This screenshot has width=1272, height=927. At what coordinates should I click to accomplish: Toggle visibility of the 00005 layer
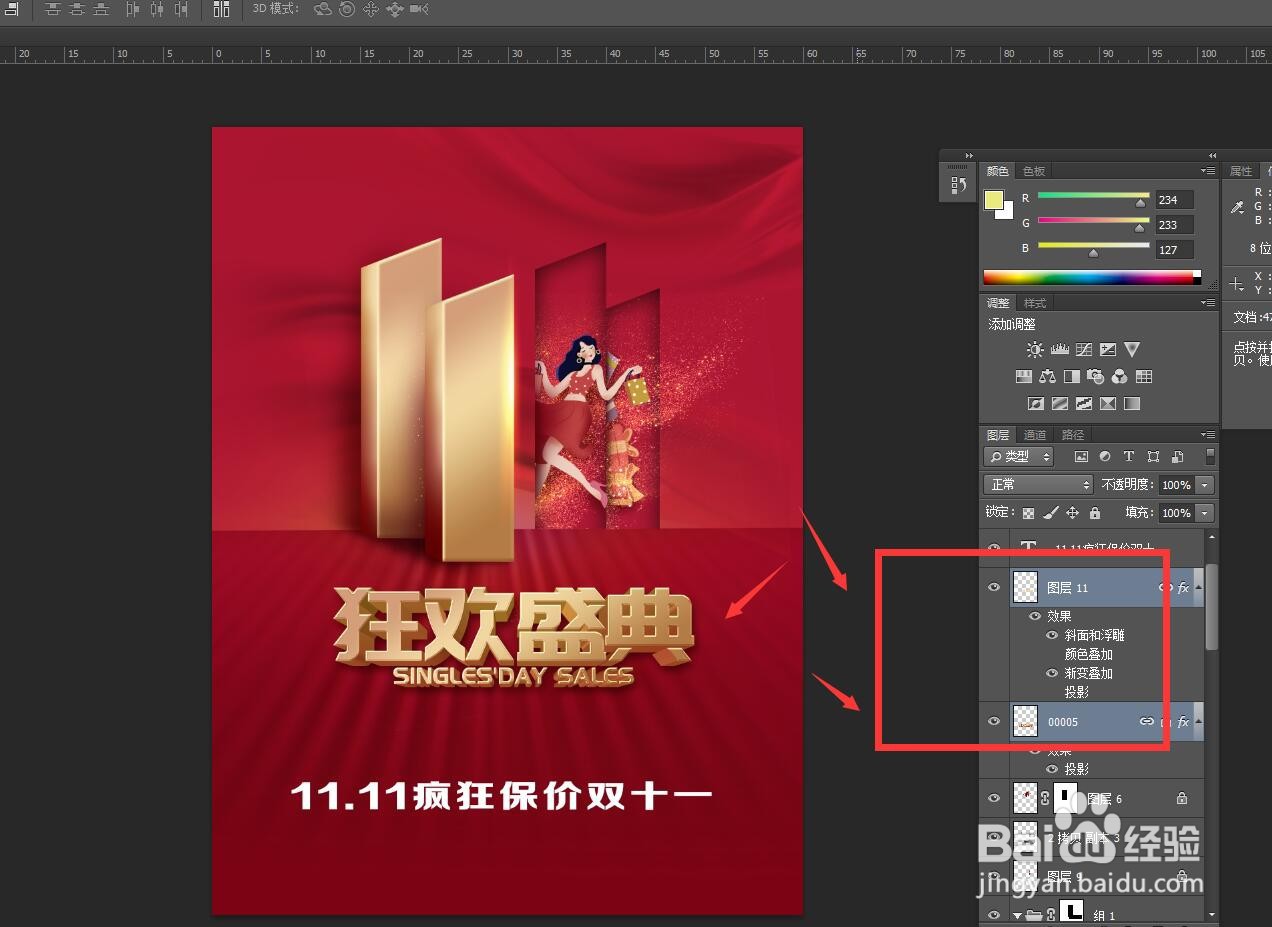coord(994,721)
